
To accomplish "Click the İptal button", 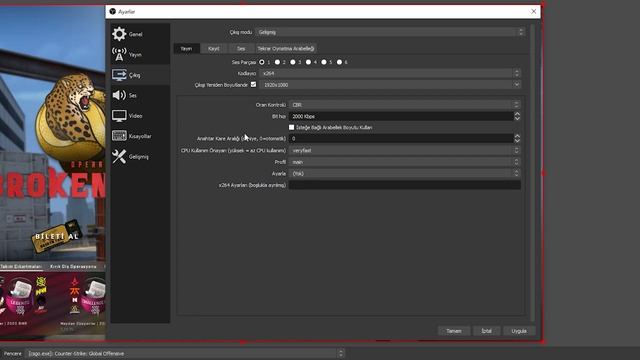I will [x=486, y=331].
